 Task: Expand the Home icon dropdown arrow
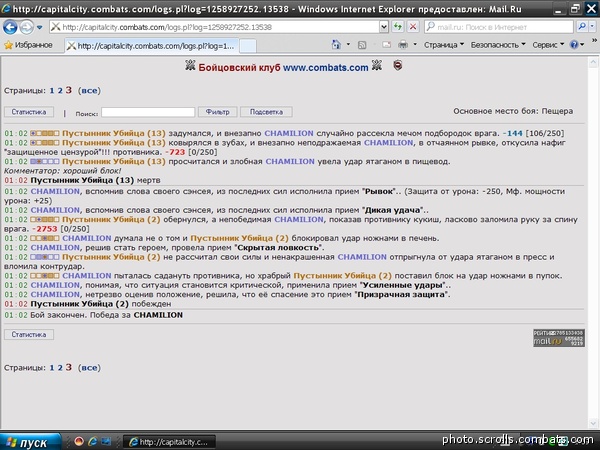point(348,45)
